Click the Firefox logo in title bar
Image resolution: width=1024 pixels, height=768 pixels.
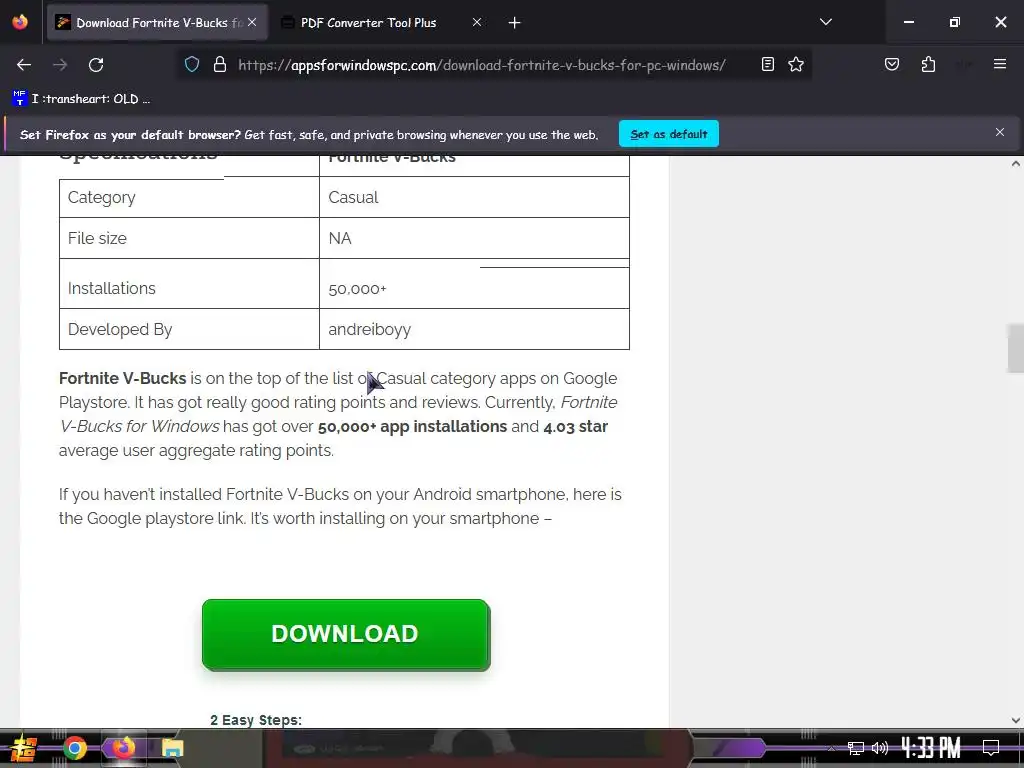point(20,22)
